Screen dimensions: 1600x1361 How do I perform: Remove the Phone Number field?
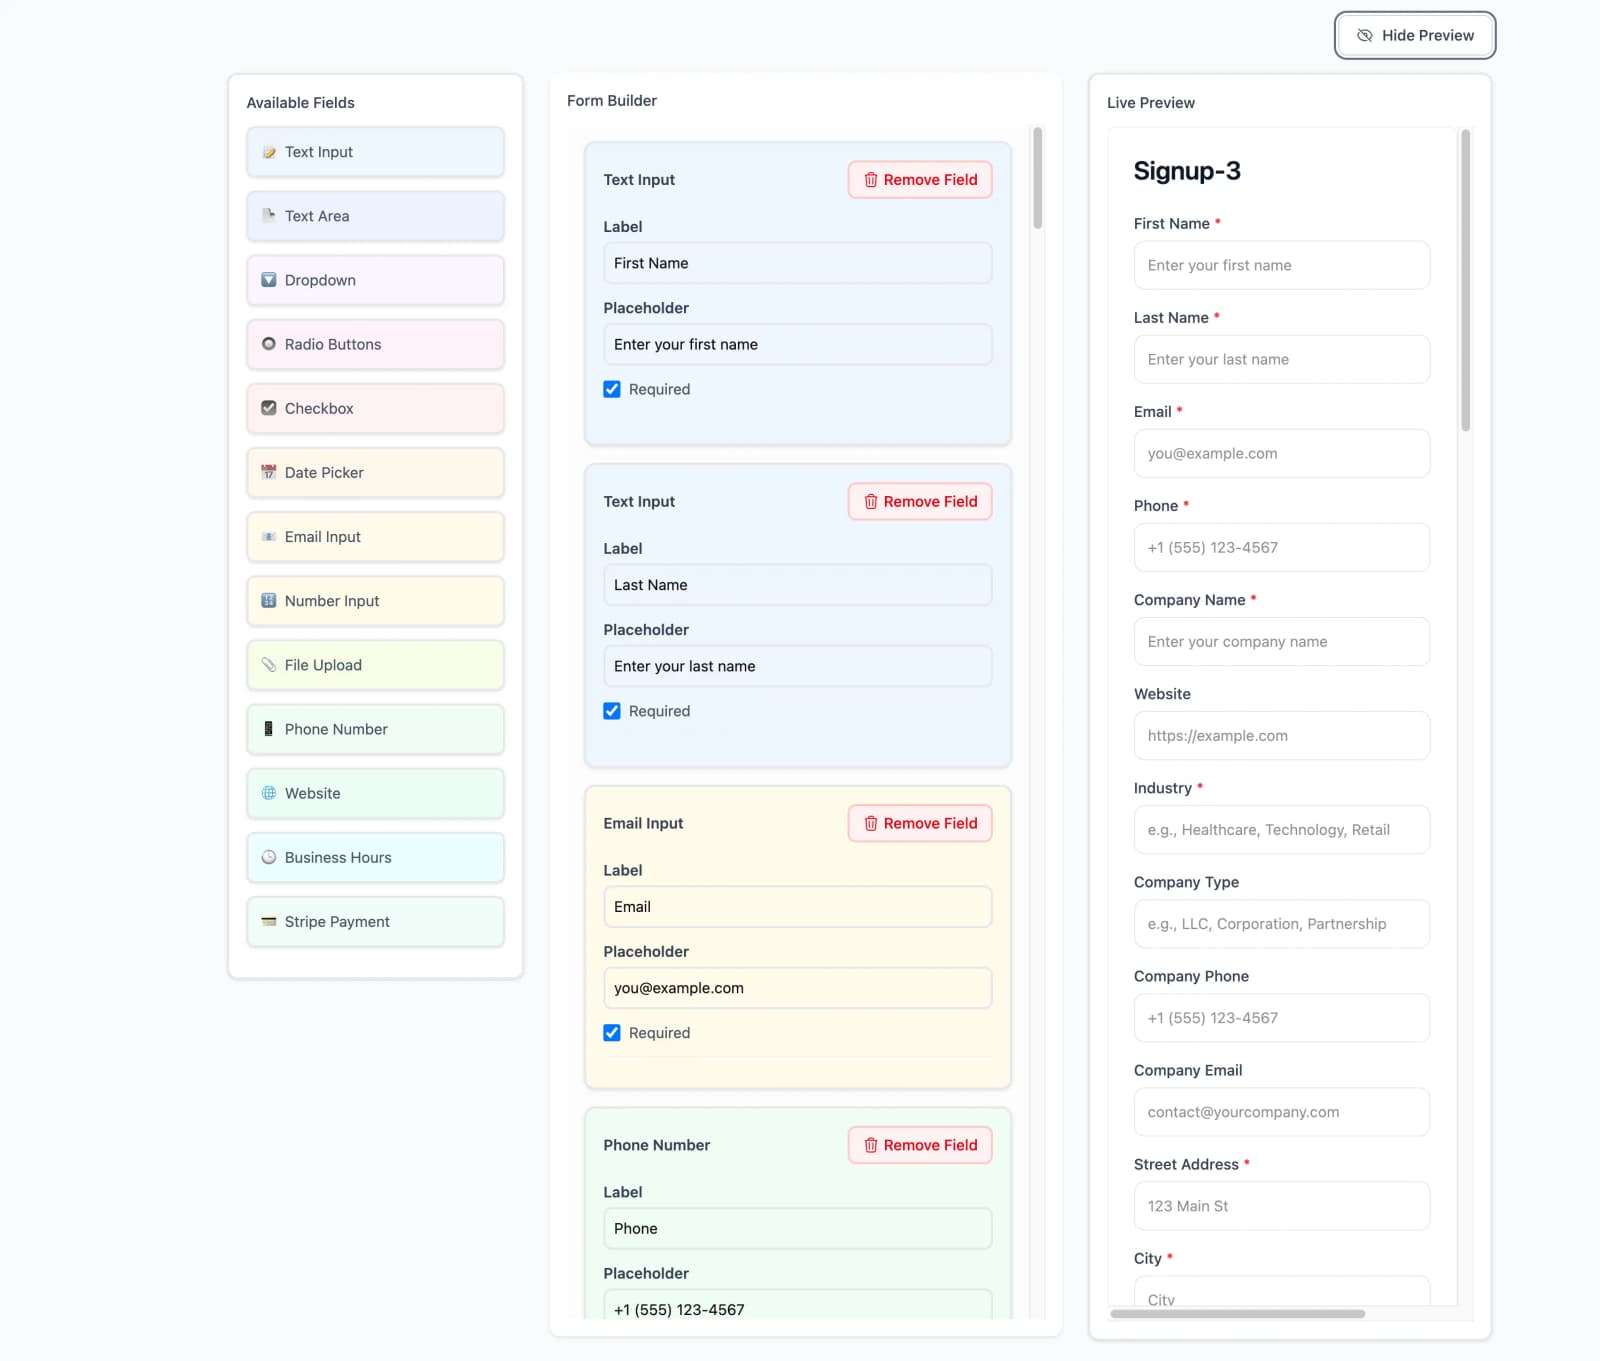coord(920,1145)
